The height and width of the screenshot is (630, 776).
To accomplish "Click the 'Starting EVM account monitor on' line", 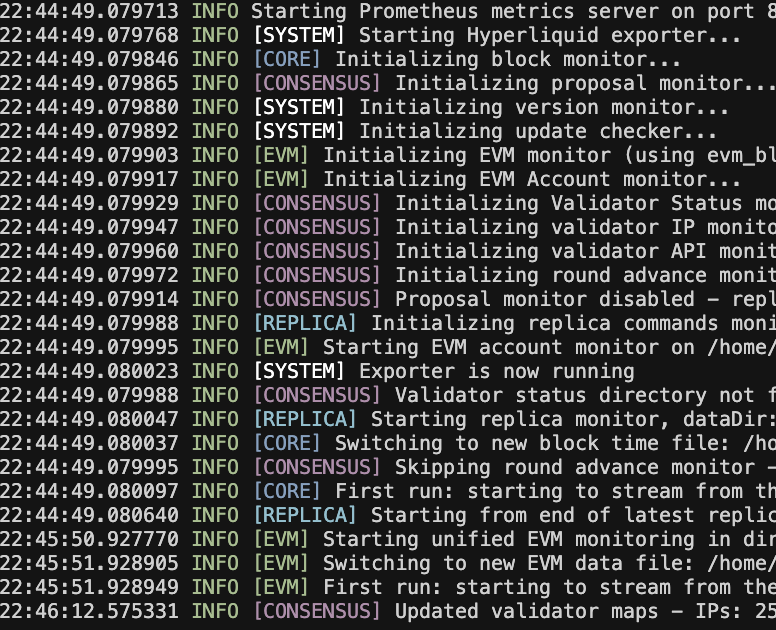I will tap(549, 347).
